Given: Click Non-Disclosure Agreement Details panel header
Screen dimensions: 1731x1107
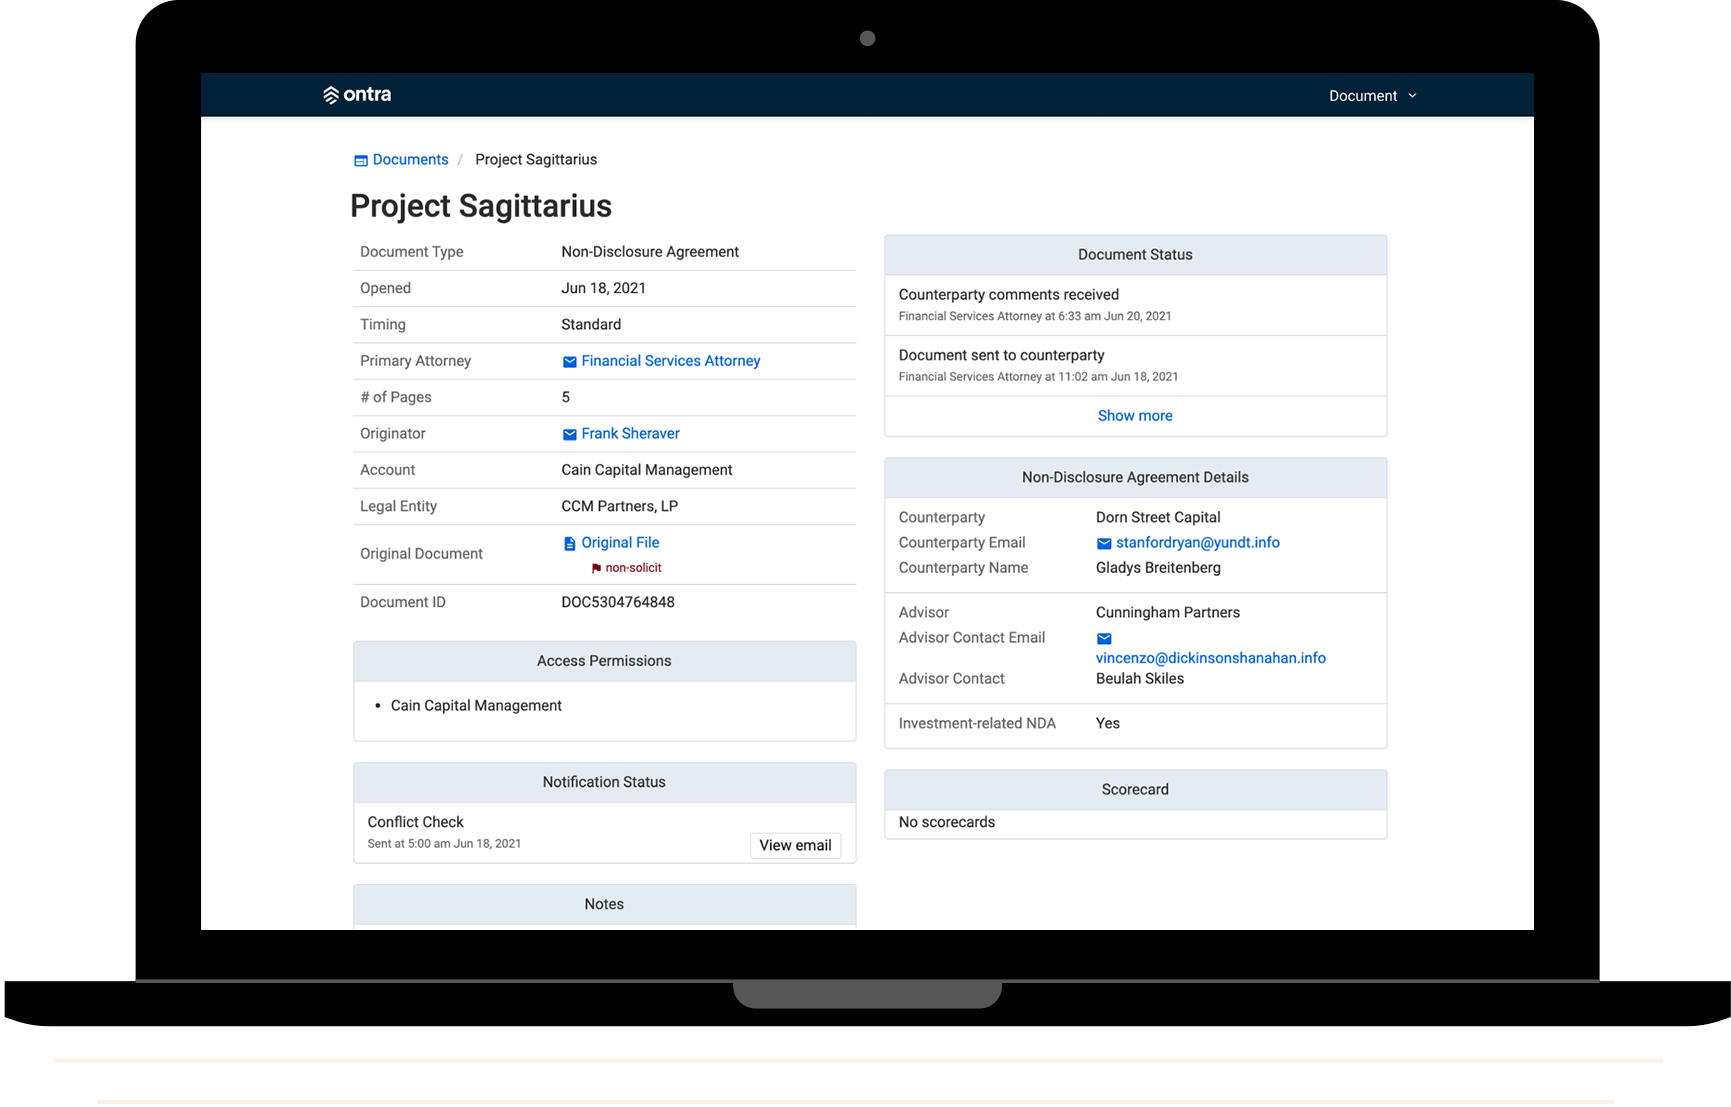Looking at the screenshot, I should 1135,478.
